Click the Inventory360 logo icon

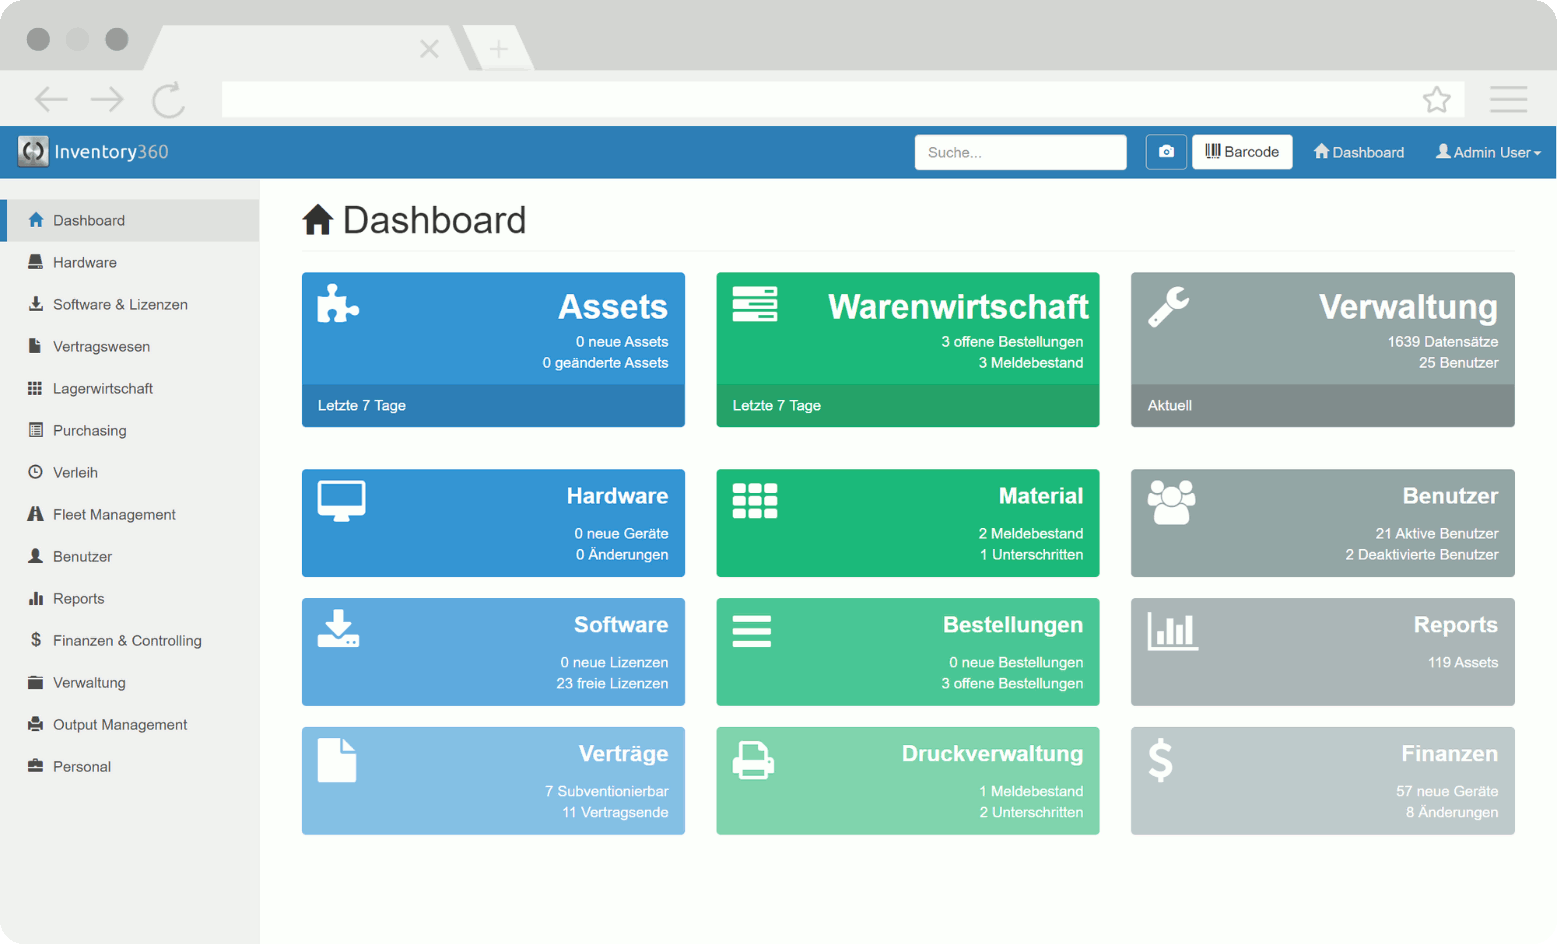[33, 152]
